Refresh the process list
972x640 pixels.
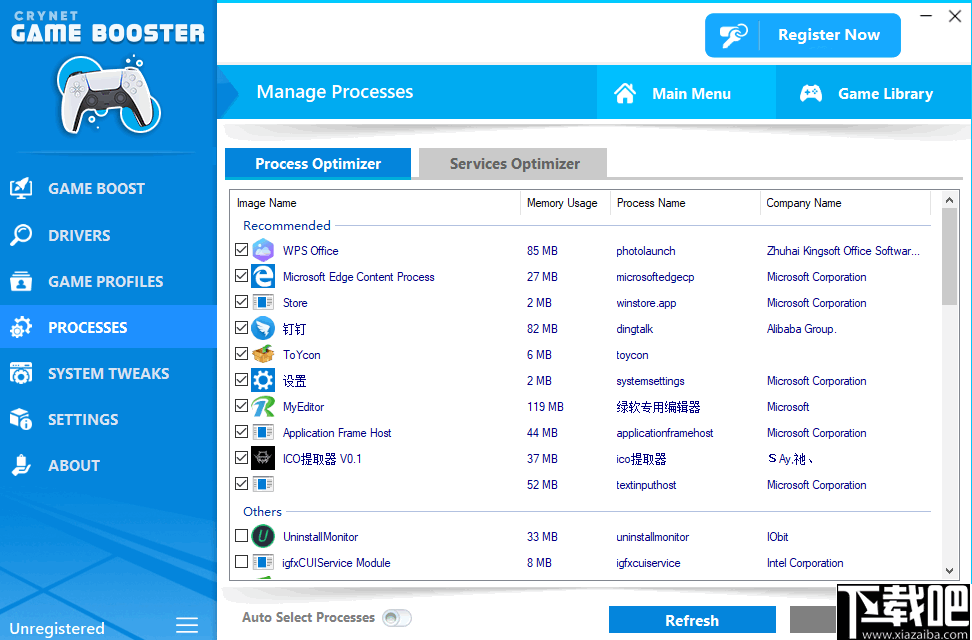point(692,620)
